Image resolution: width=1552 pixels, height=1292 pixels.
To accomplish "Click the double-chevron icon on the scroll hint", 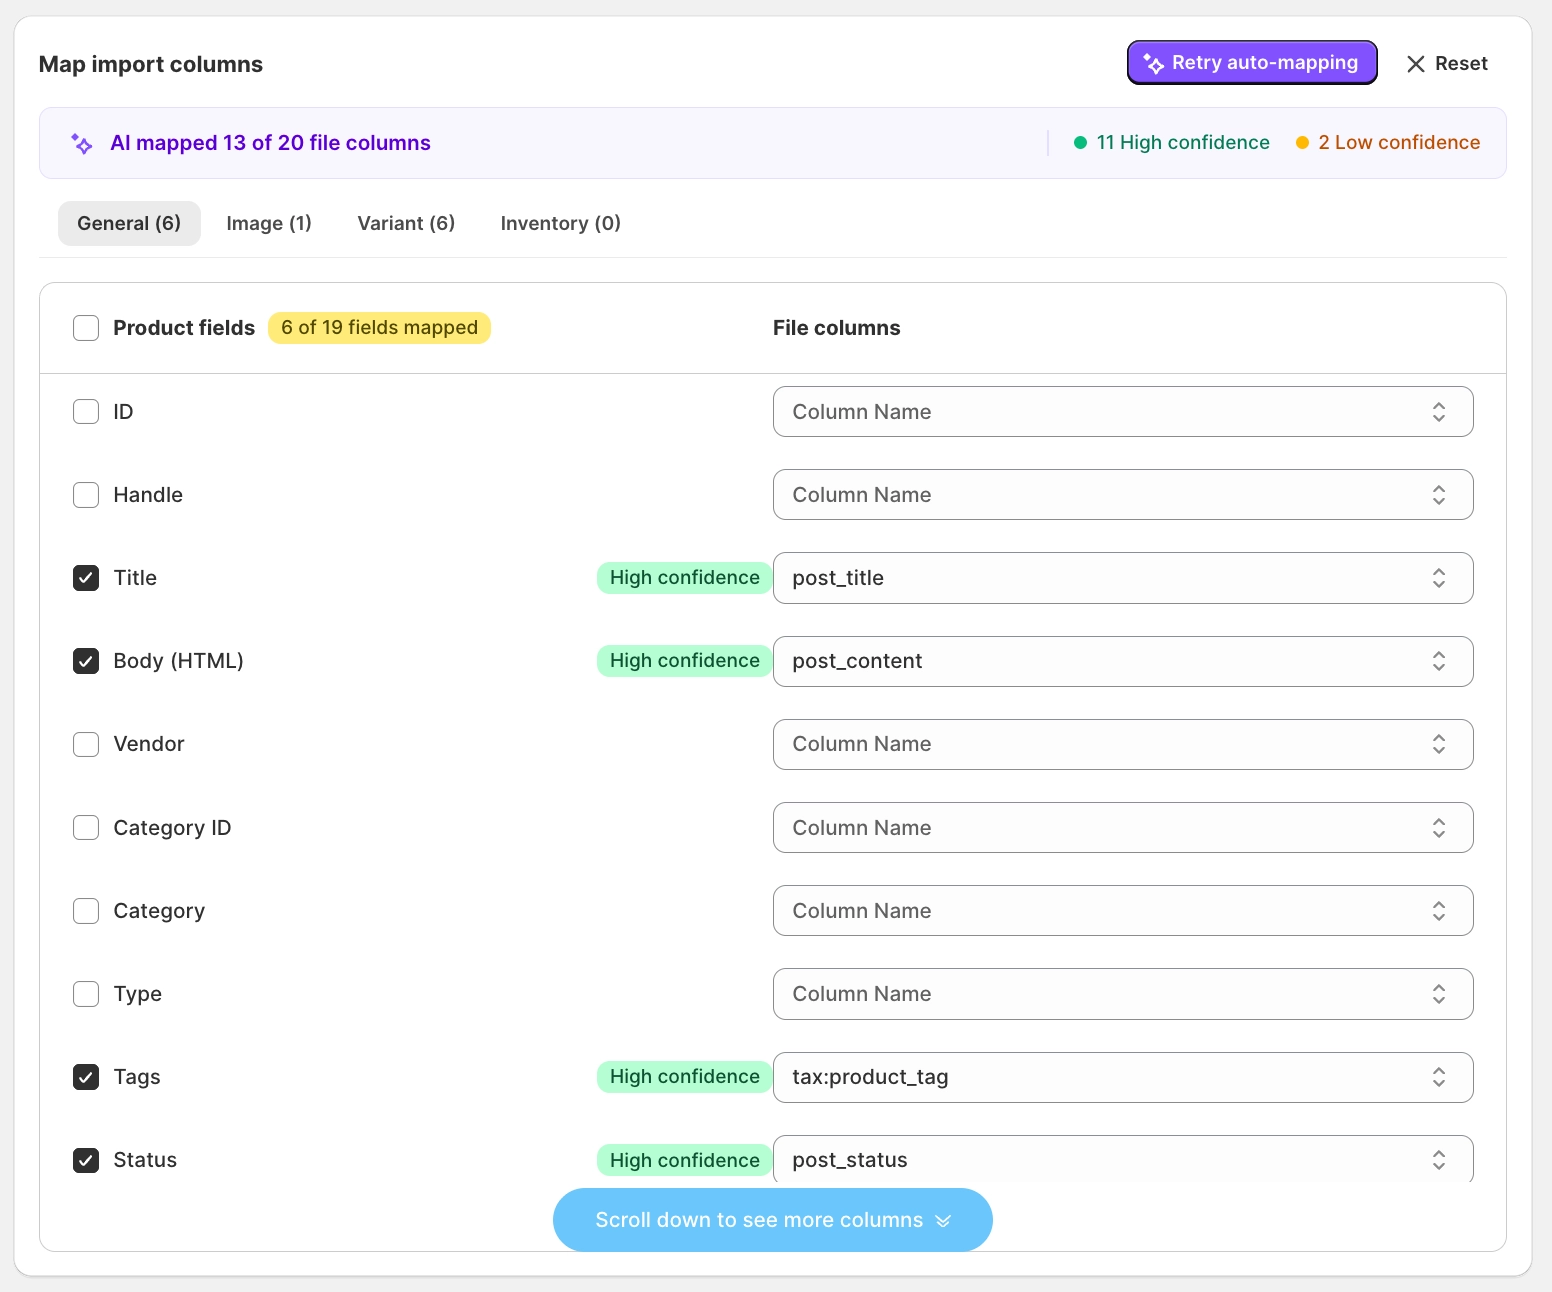I will pos(942,1220).
